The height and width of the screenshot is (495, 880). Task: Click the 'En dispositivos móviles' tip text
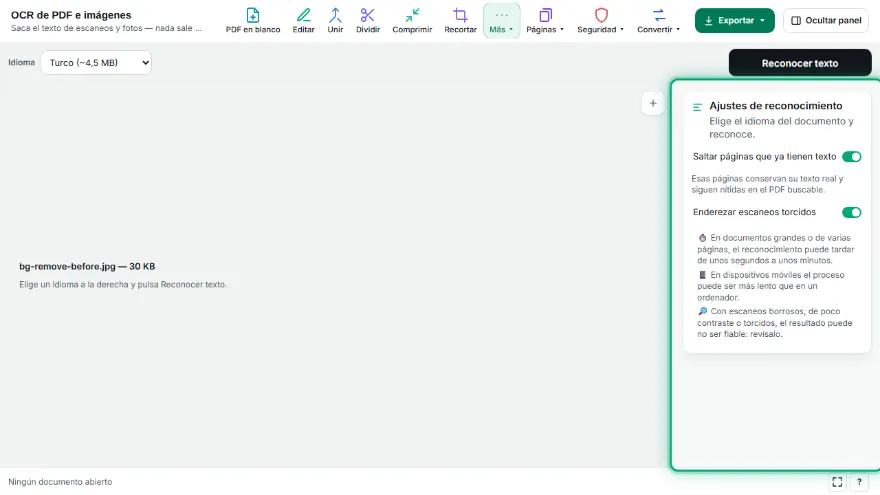[771, 286]
